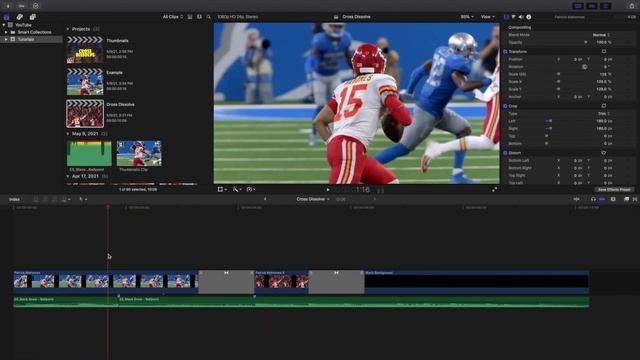Image resolution: width=640 pixels, height=360 pixels.
Task: Toggle the Inspector panel visibility button
Action: [606, 6]
